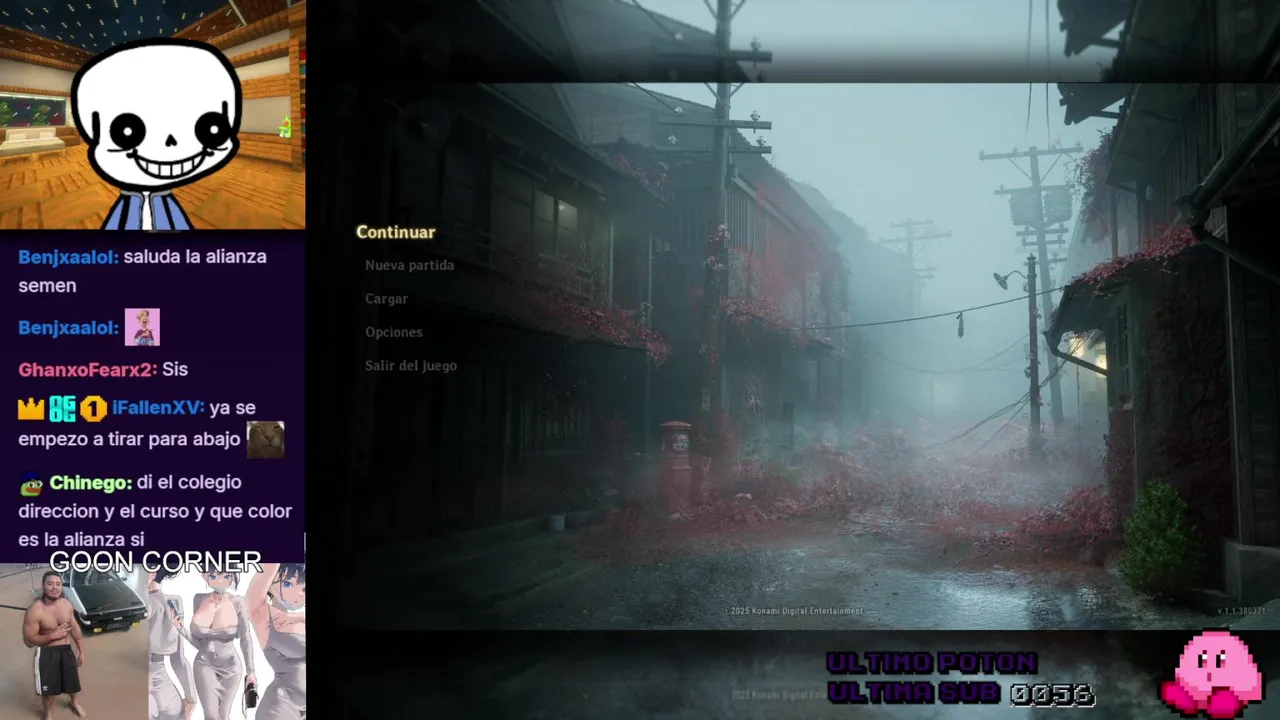Click the frog badge beside Chinego

point(31,484)
